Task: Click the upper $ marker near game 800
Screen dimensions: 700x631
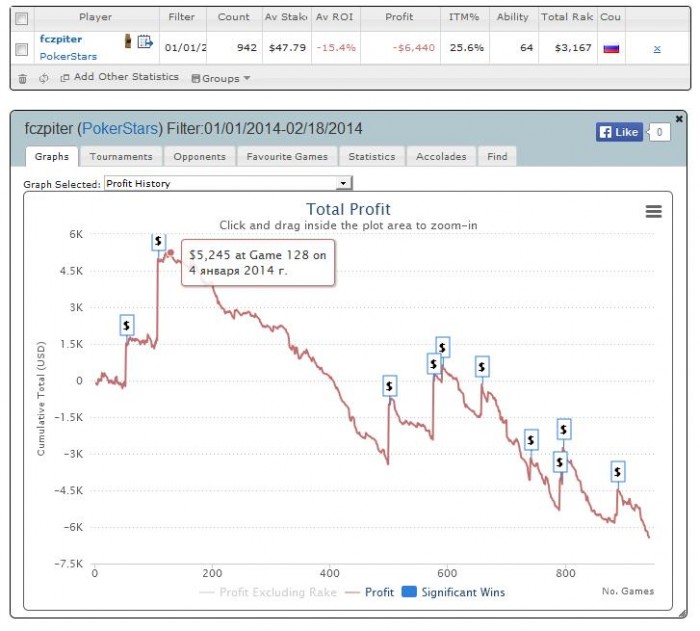Action: point(564,430)
